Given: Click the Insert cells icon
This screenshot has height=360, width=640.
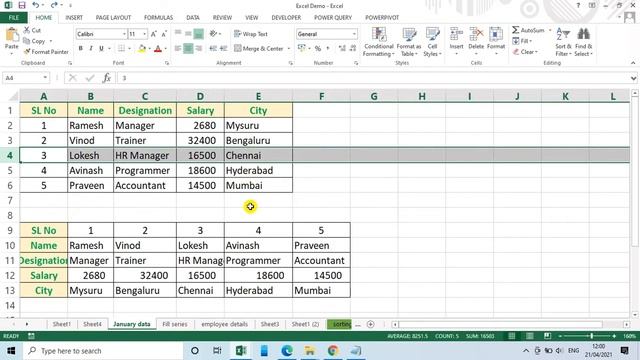Looking at the screenshot, I should point(456,35).
